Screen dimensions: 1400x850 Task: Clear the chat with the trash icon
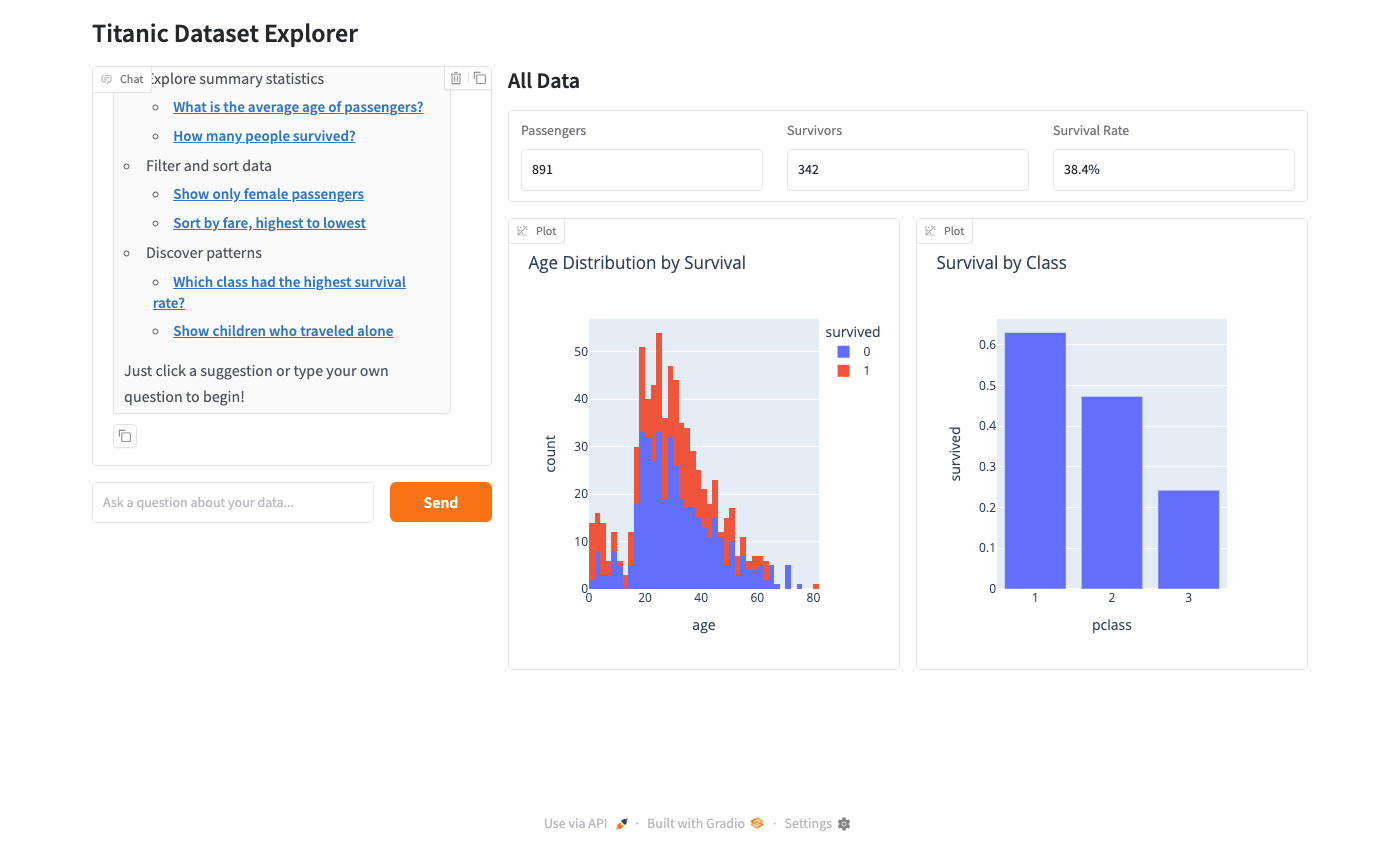pyautogui.click(x=456, y=78)
